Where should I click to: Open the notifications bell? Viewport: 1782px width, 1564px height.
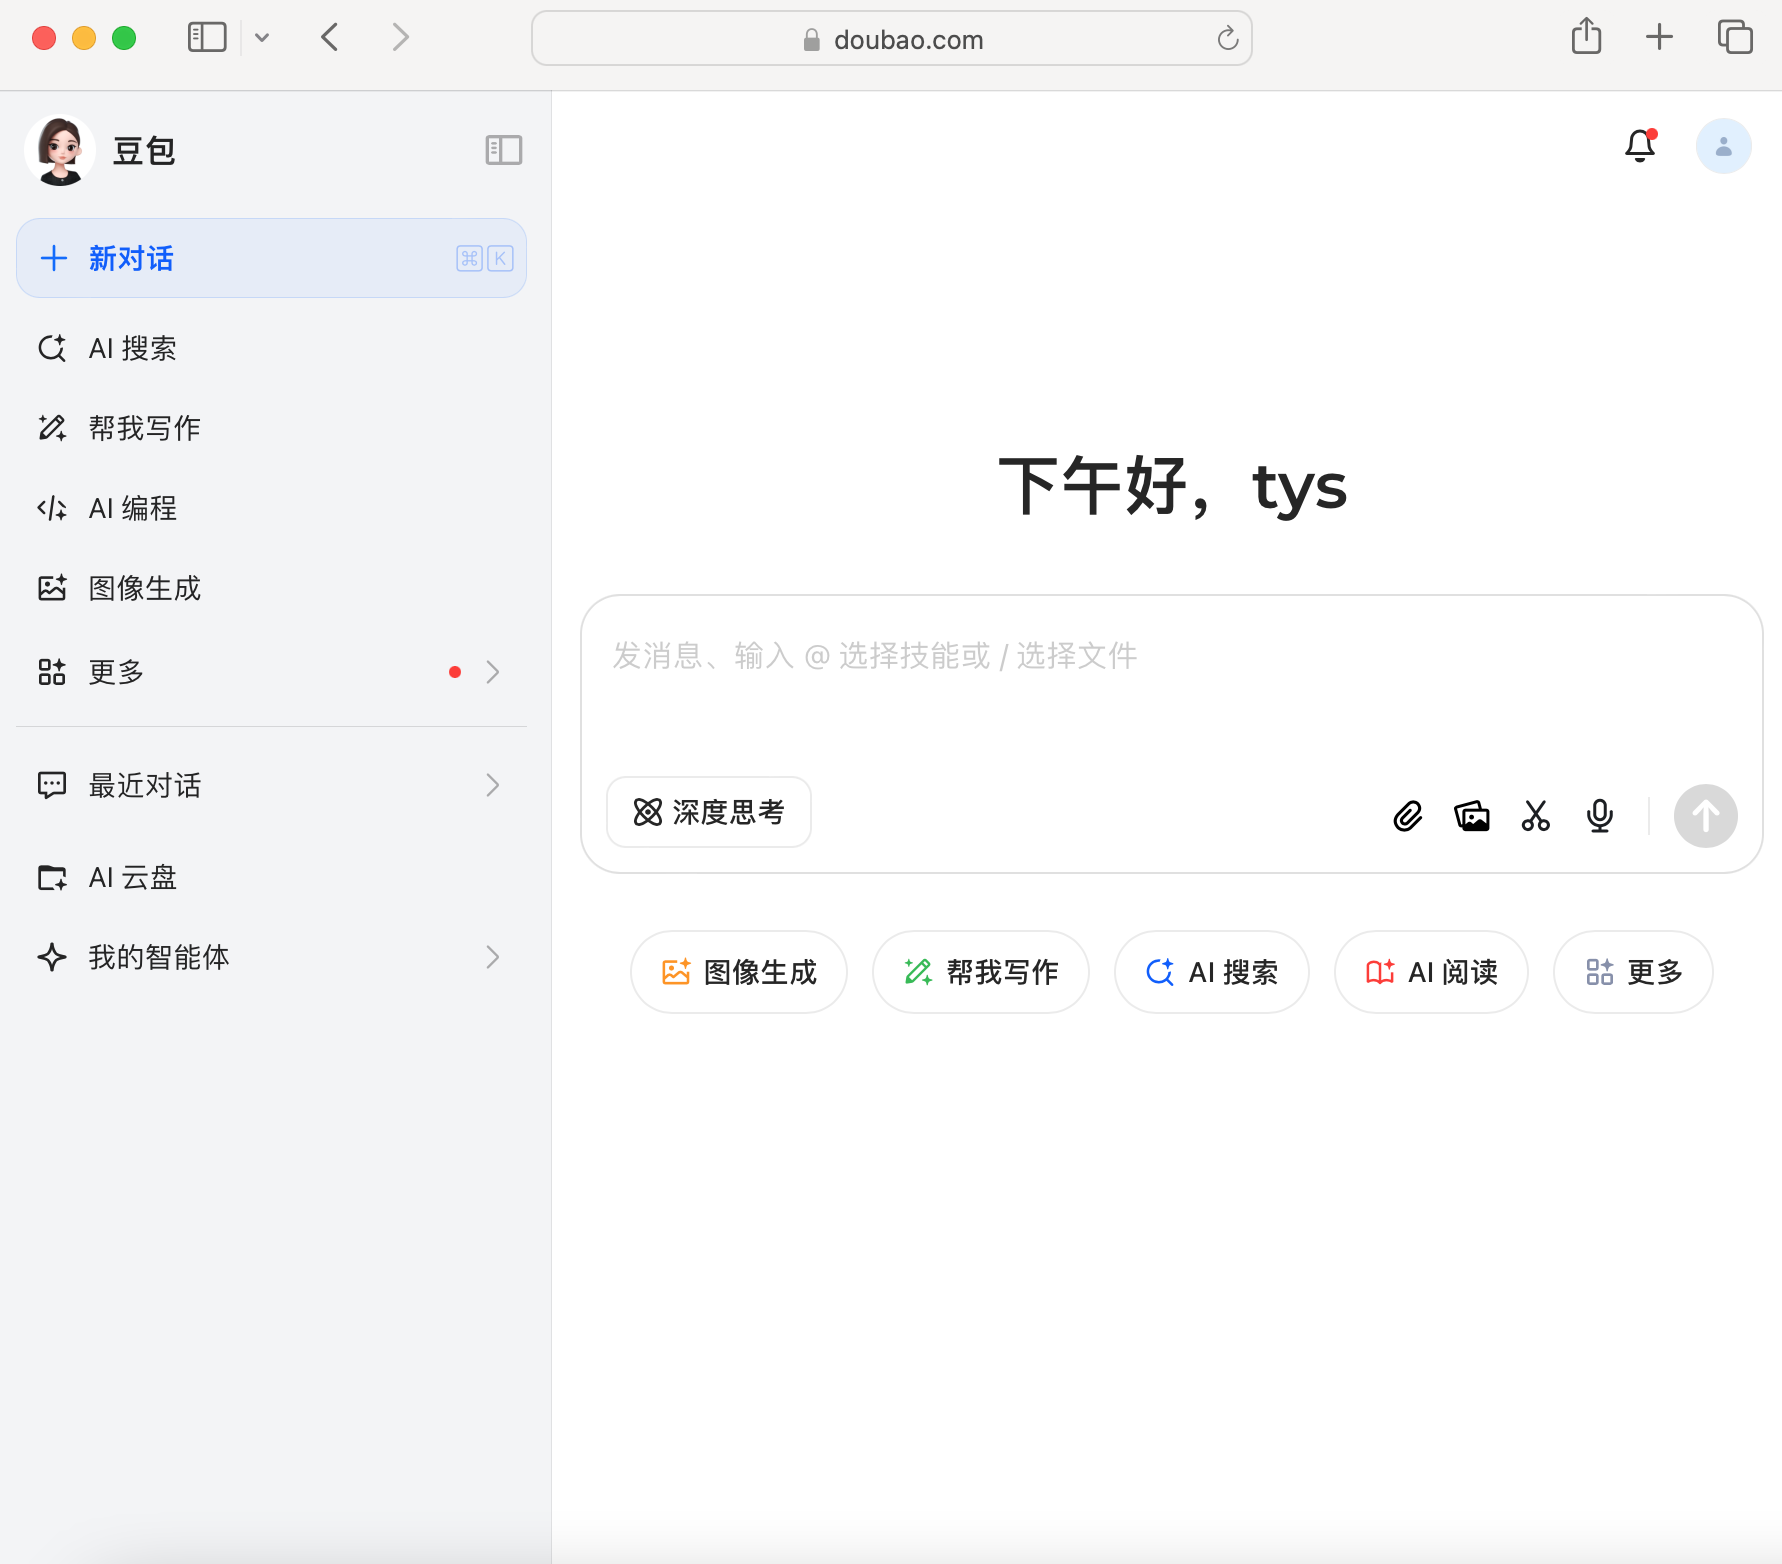1640,146
